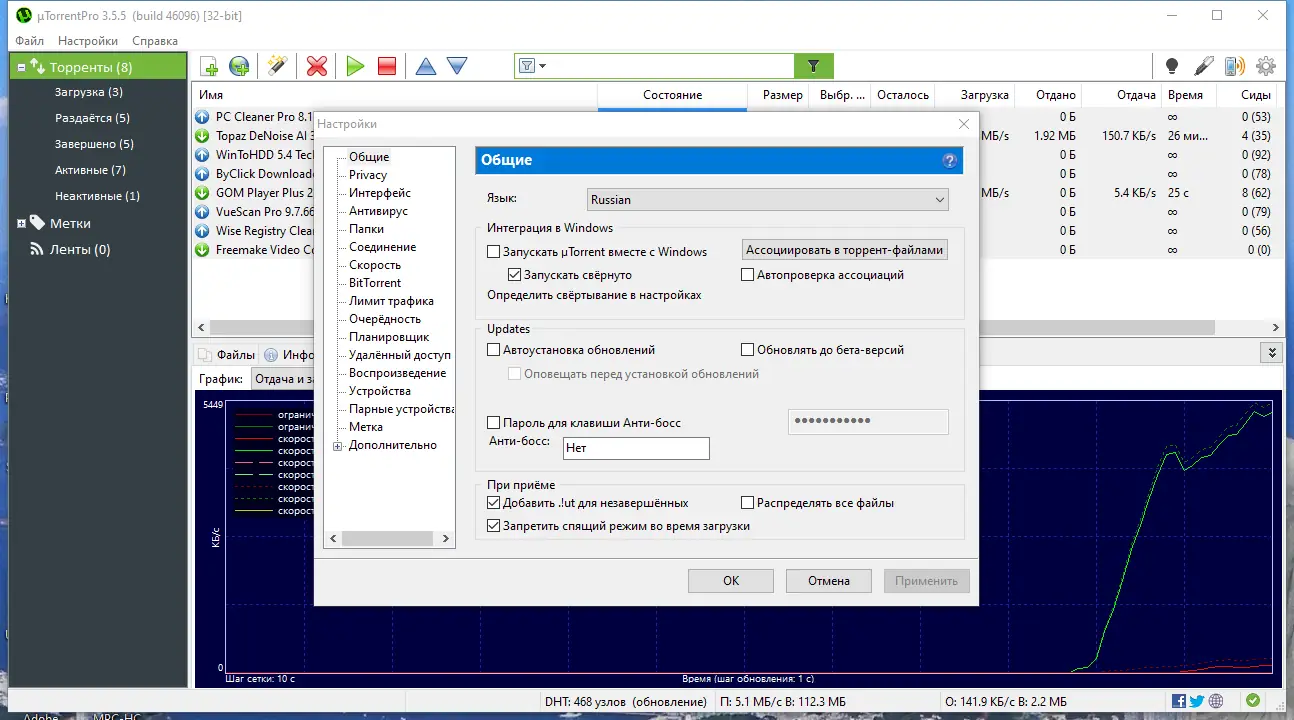This screenshot has height=720, width=1294.
Task: Tick the Обновлять до бета-версий checkbox
Action: pos(747,350)
